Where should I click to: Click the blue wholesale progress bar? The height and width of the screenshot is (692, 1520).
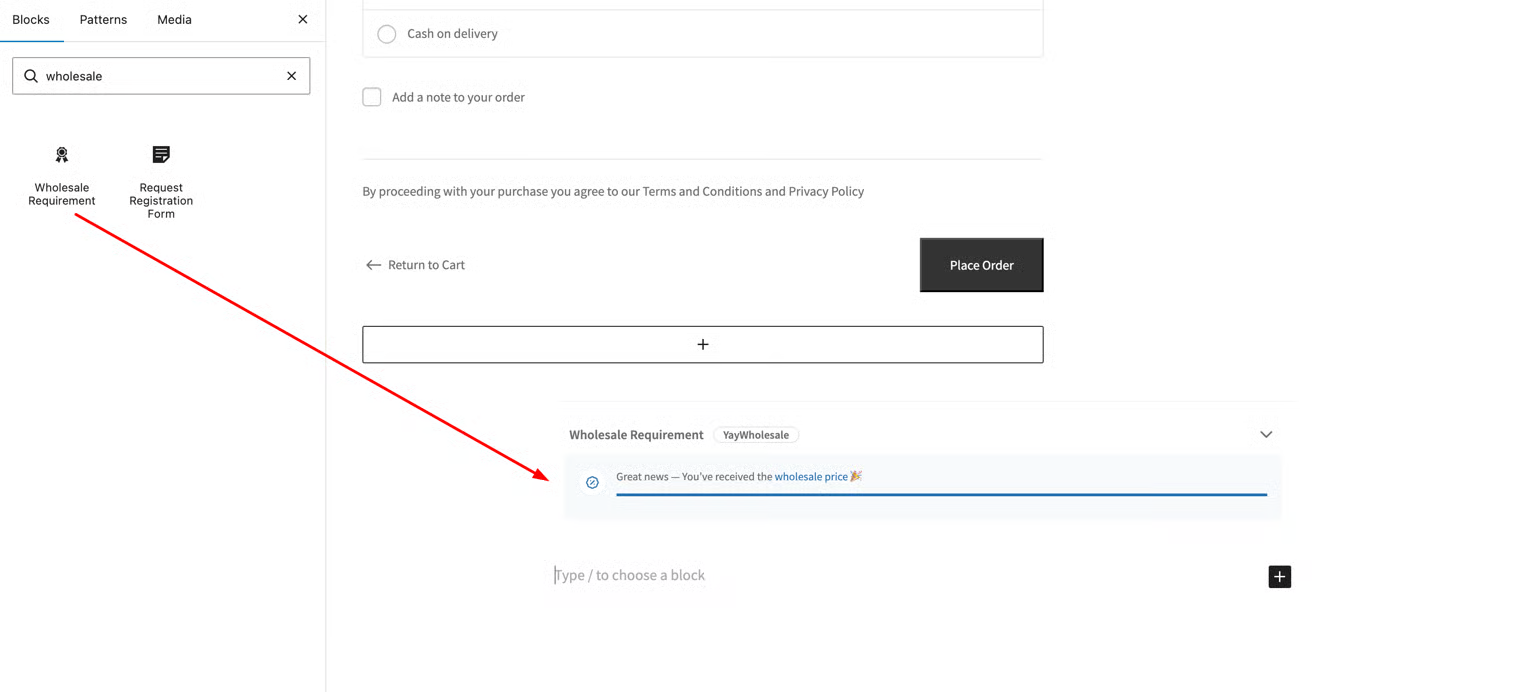pyautogui.click(x=940, y=494)
